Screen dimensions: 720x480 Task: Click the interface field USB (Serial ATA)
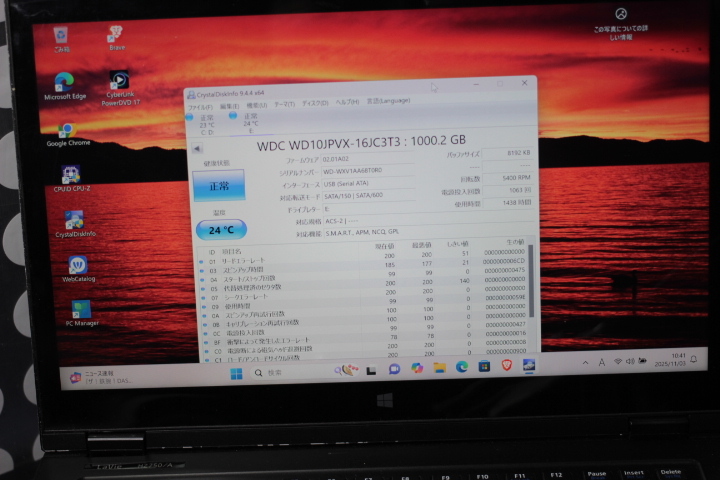click(369, 183)
